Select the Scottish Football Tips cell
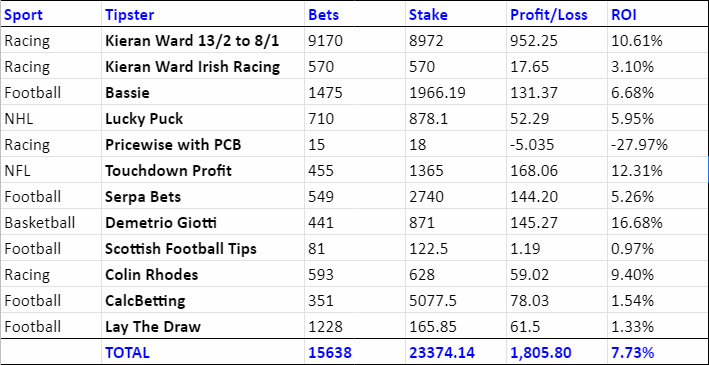The image size is (709, 365). [x=203, y=248]
